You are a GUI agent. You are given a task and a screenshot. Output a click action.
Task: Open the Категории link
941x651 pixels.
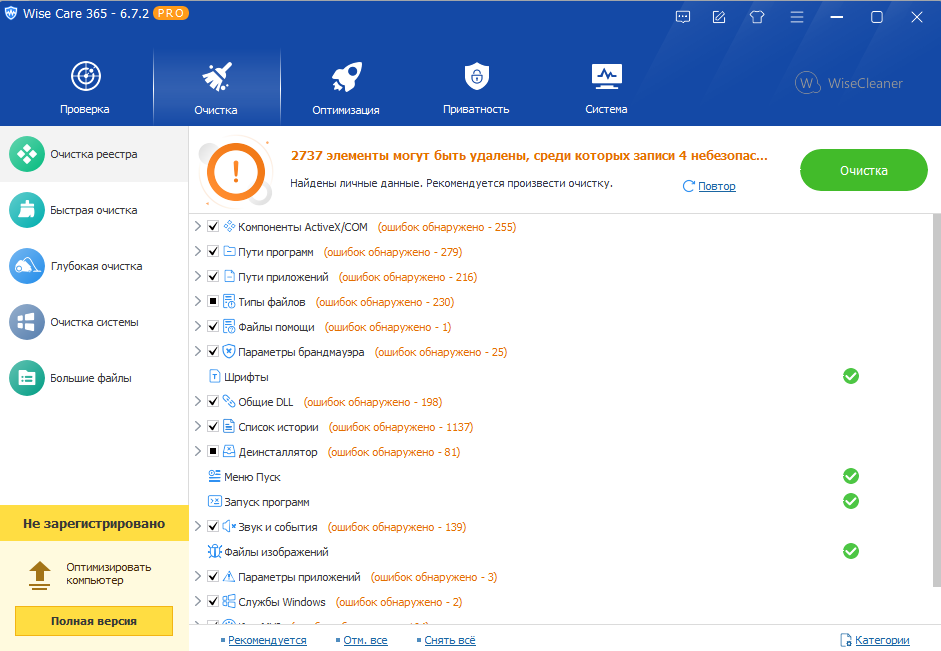pyautogui.click(x=882, y=640)
